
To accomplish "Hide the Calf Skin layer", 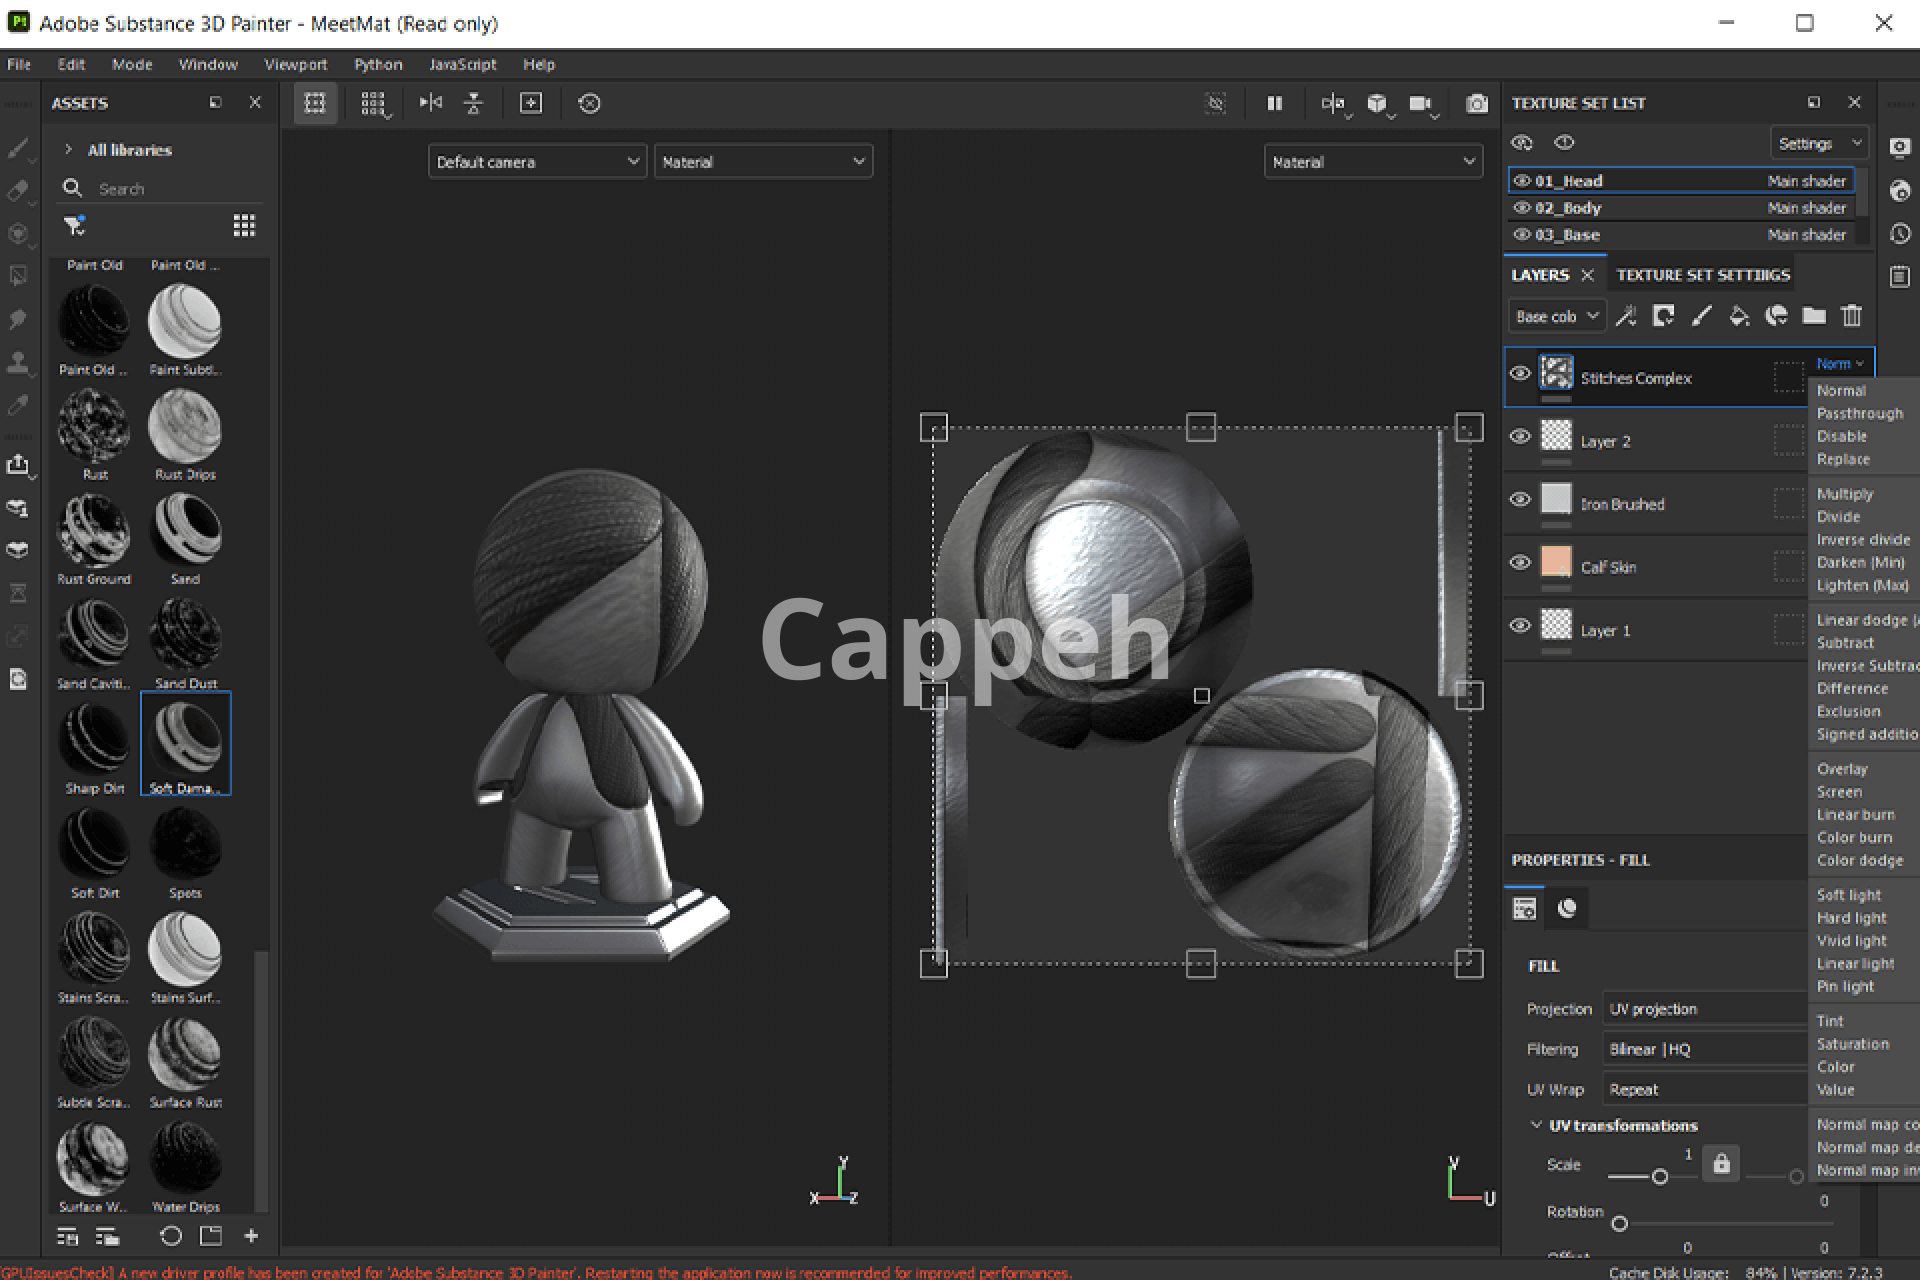I will 1520,563.
